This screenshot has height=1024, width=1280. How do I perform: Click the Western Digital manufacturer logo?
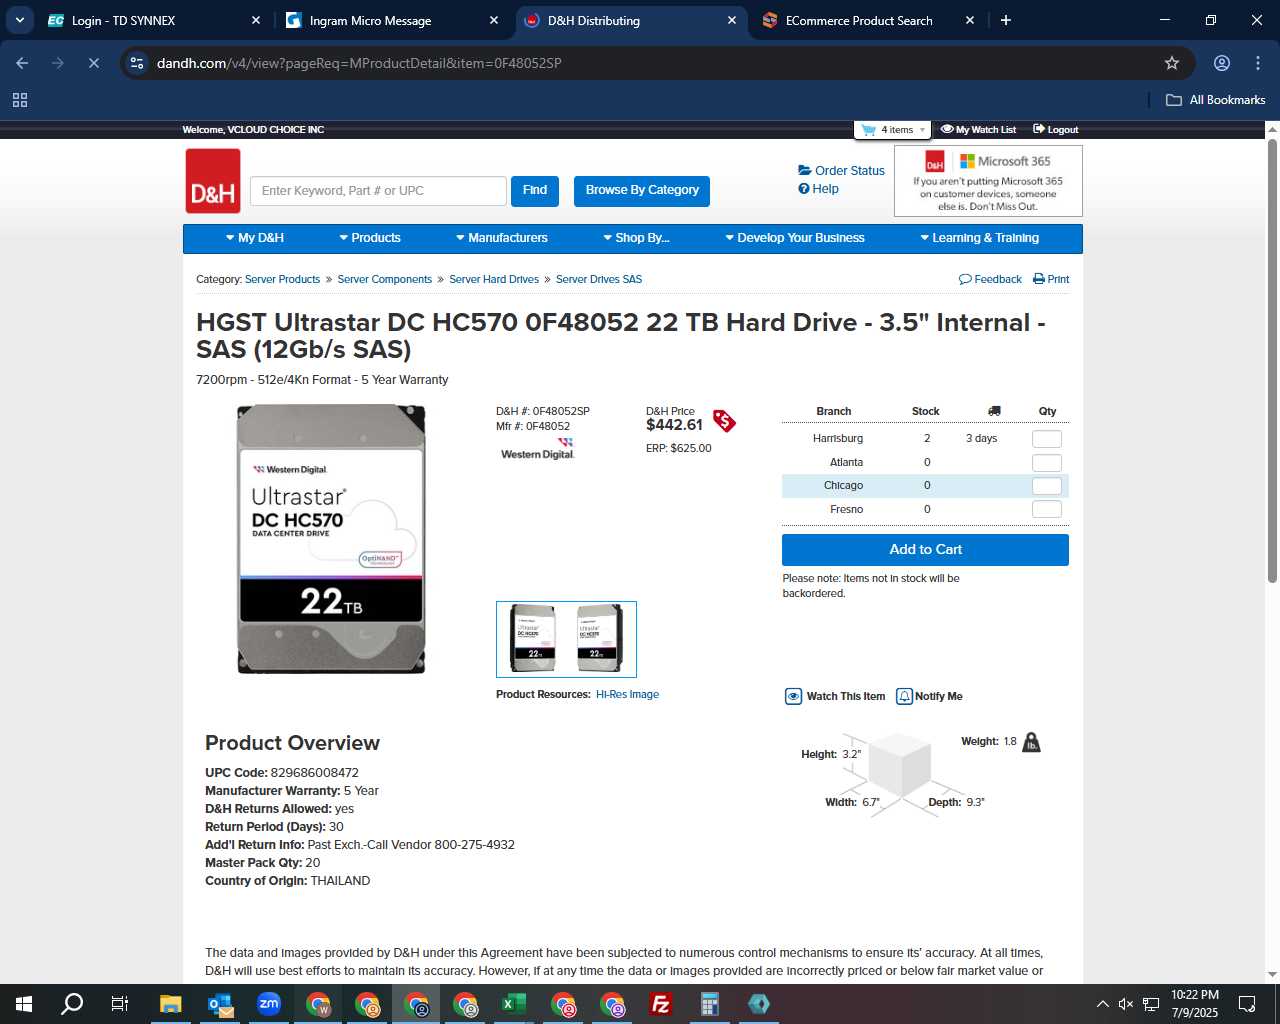[x=538, y=448]
